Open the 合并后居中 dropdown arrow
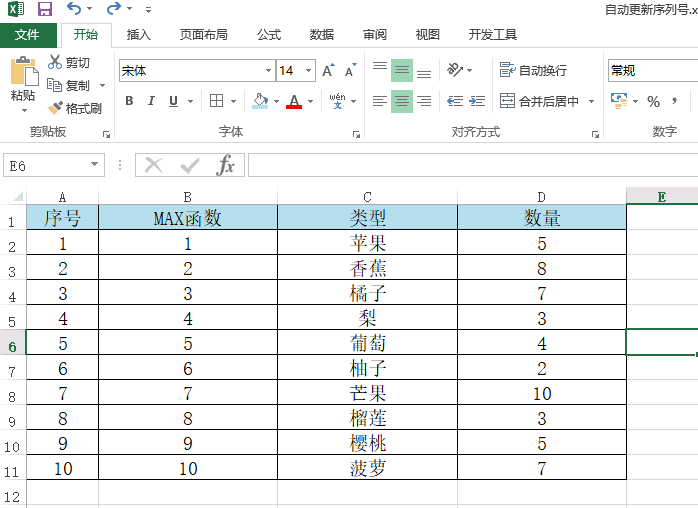Screen dimensions: 698x508 click(592, 102)
